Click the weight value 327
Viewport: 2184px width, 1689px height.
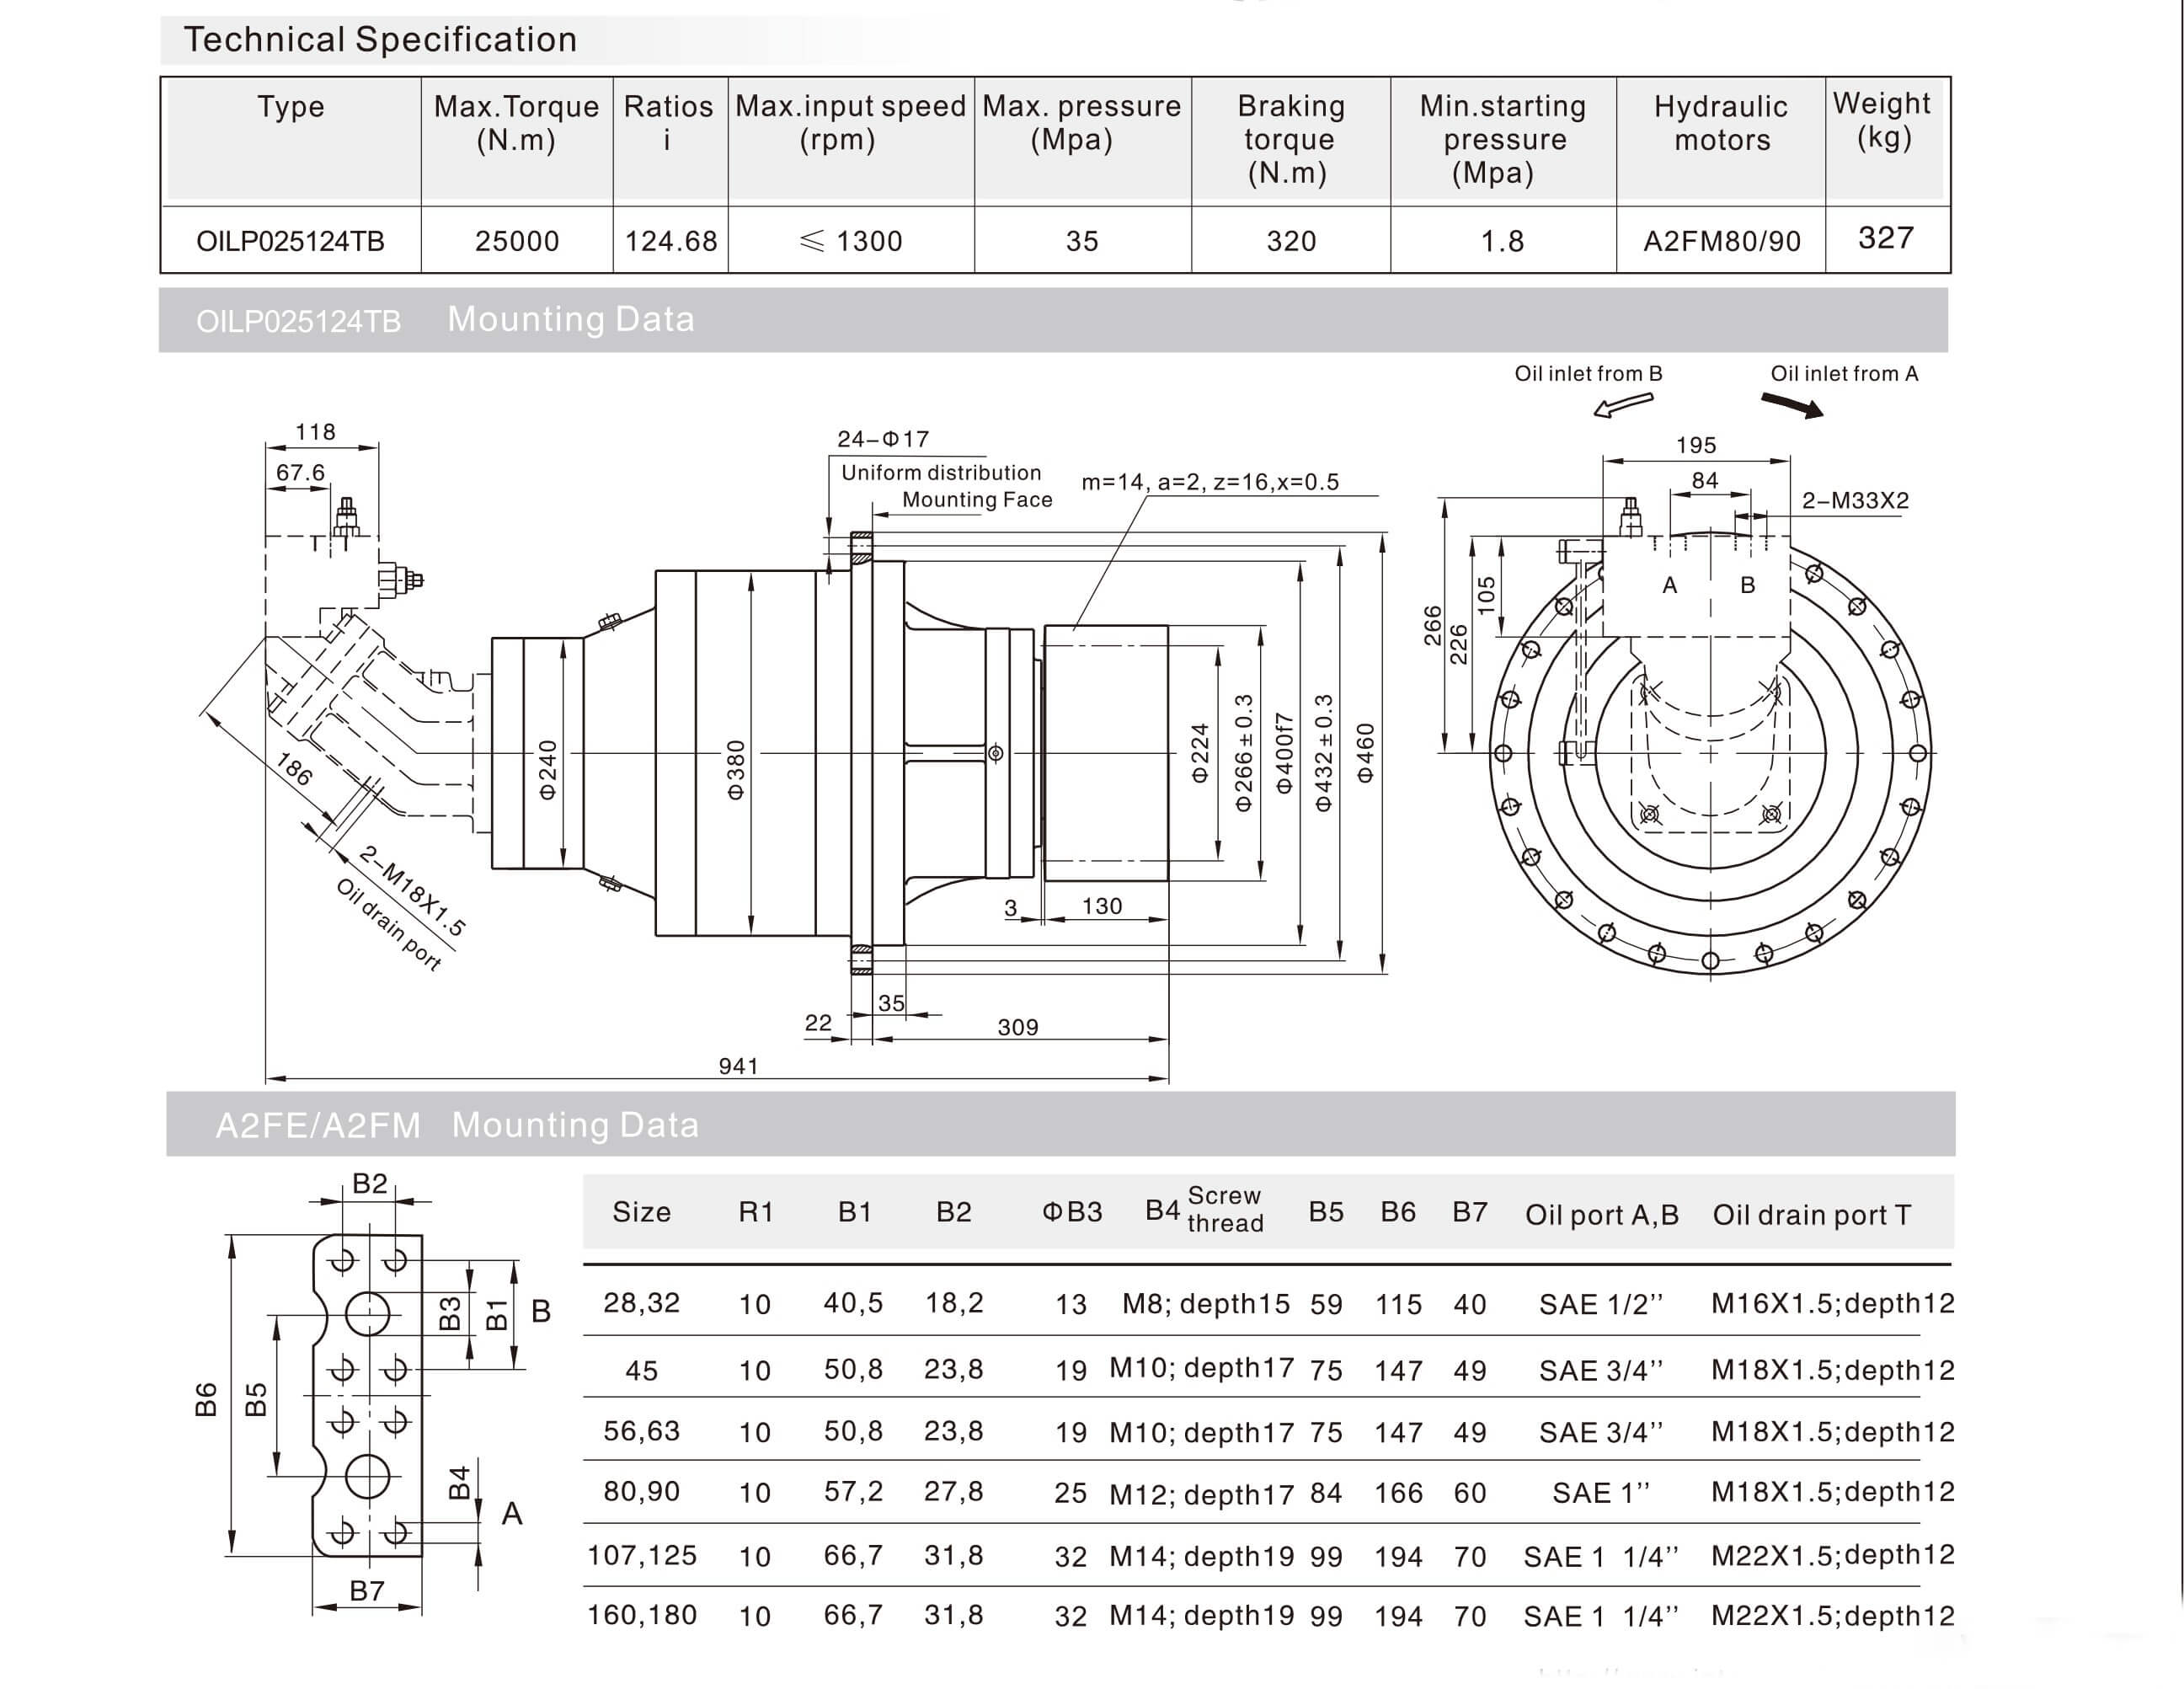(1885, 238)
